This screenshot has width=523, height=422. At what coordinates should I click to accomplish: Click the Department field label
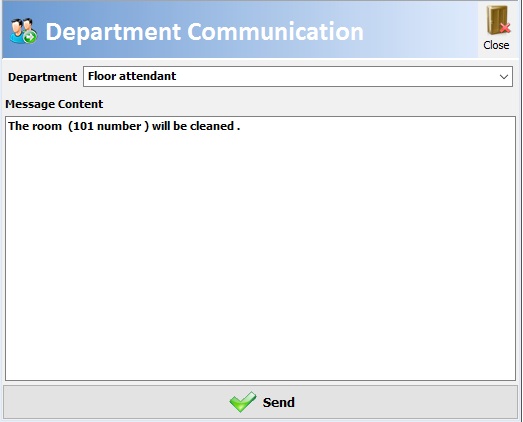(42, 77)
